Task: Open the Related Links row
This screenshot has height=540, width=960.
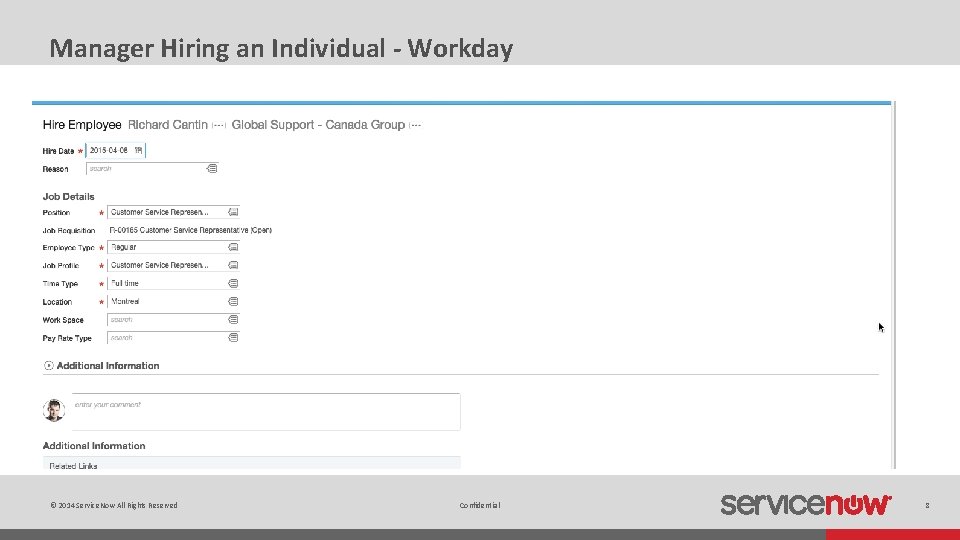Action: [x=252, y=463]
